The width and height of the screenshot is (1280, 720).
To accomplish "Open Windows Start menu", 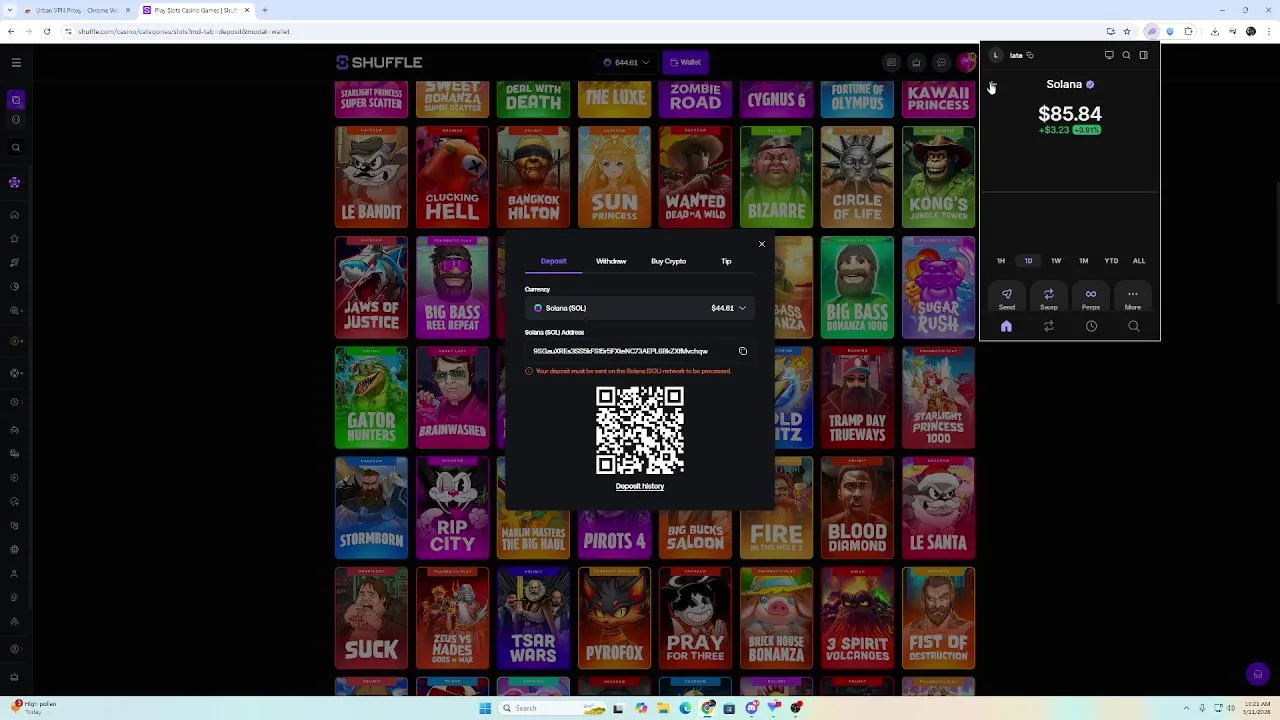I will point(485,708).
